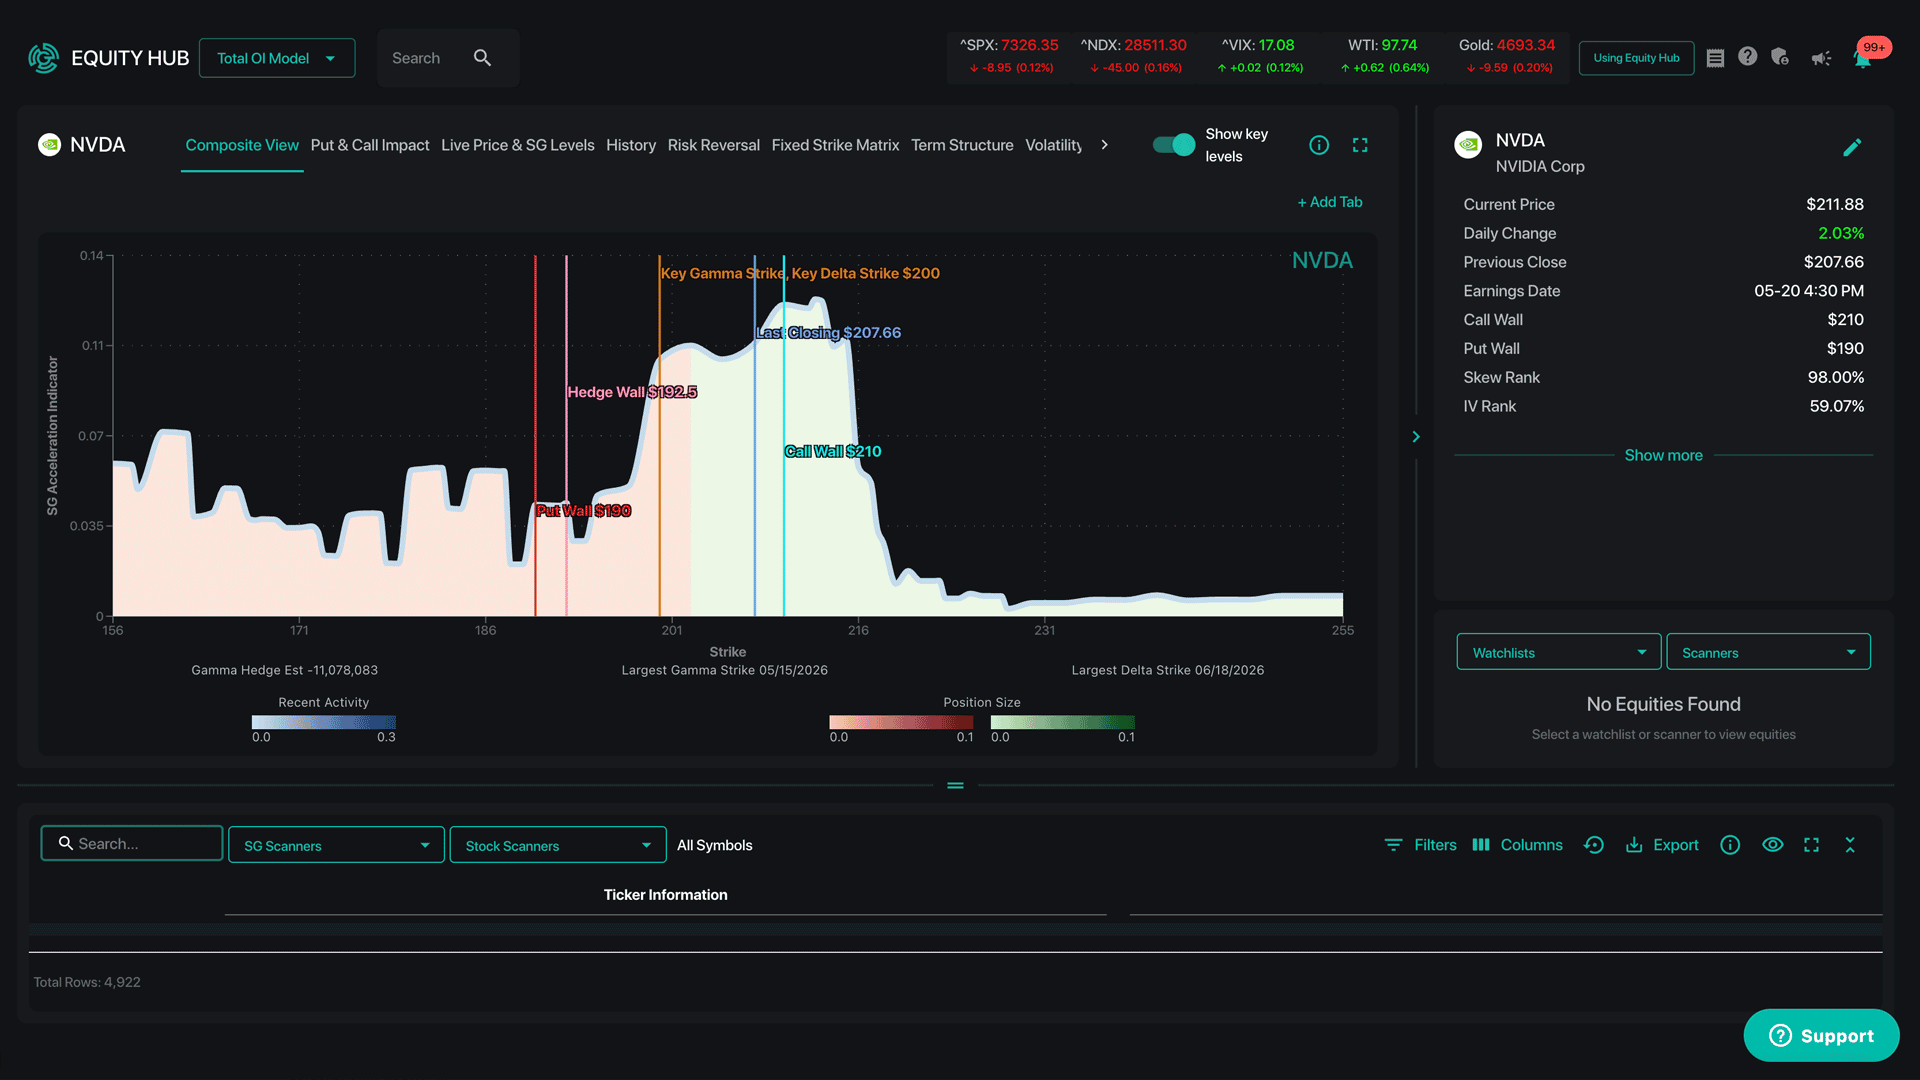Screen dimensions: 1920x1080
Task: Click the All Symbols label
Action: coord(714,845)
